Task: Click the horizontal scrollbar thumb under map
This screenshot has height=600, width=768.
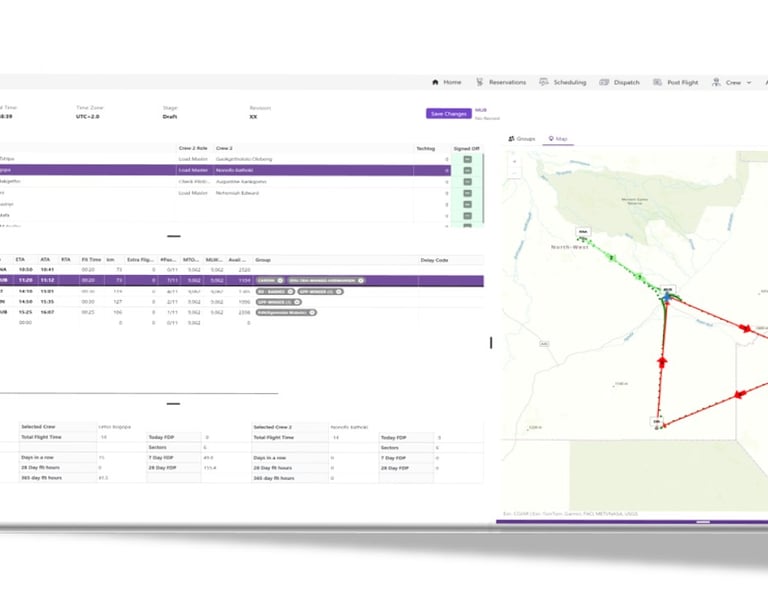Action: pyautogui.click(x=703, y=522)
